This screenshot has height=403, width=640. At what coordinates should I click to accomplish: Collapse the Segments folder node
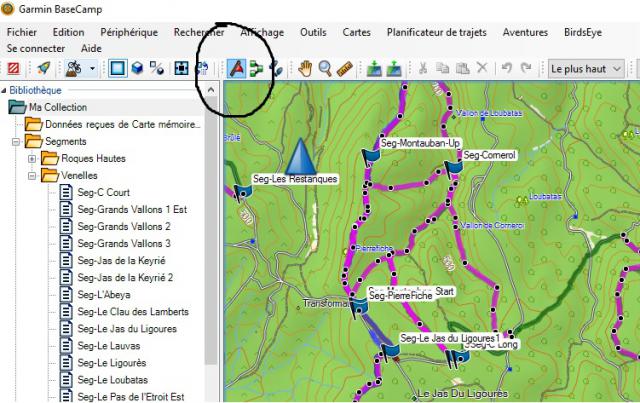coord(16,142)
